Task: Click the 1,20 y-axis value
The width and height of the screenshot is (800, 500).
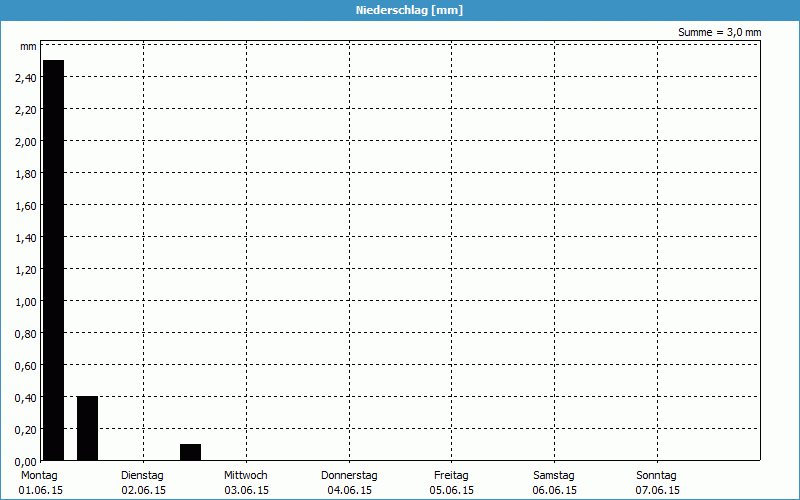Action: (x=26, y=270)
